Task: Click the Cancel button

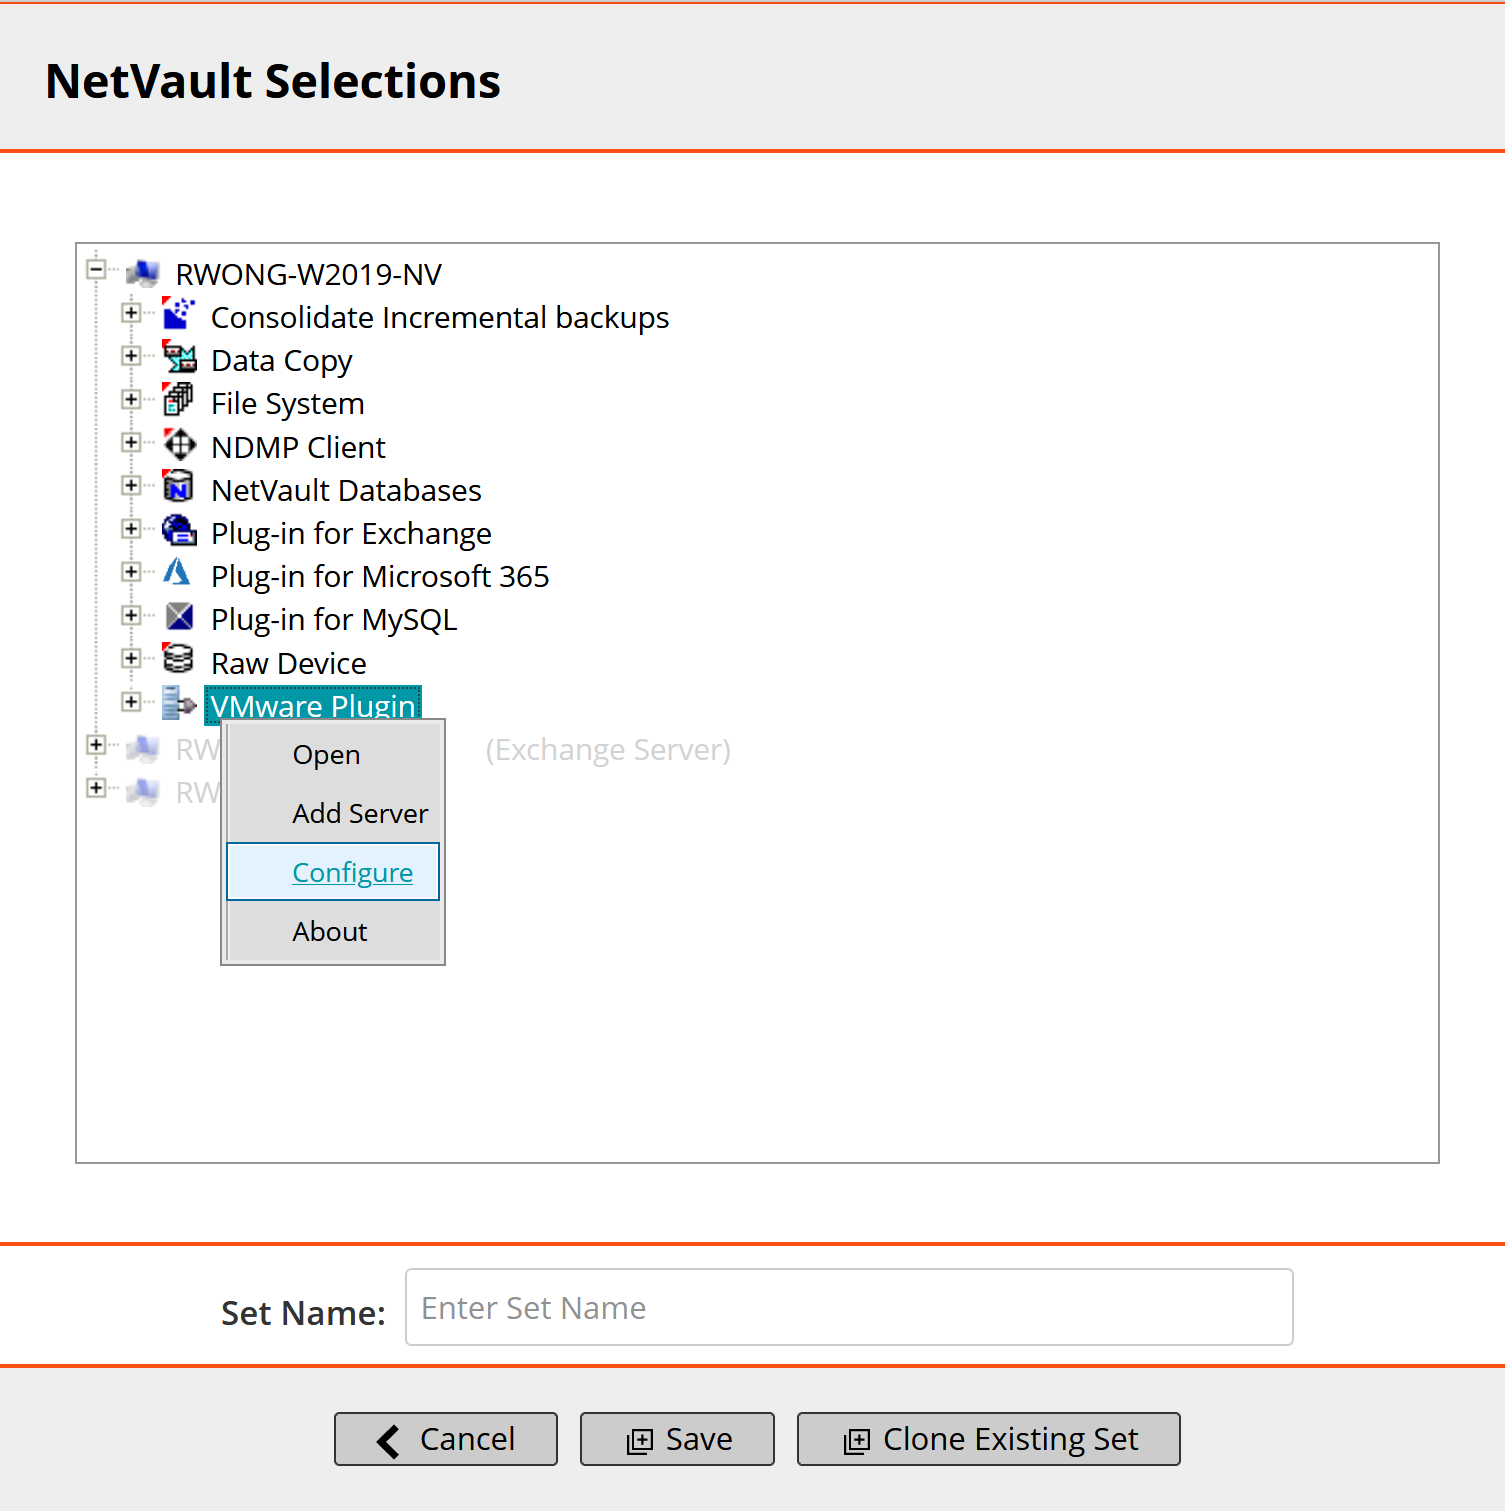Action: 446,1439
